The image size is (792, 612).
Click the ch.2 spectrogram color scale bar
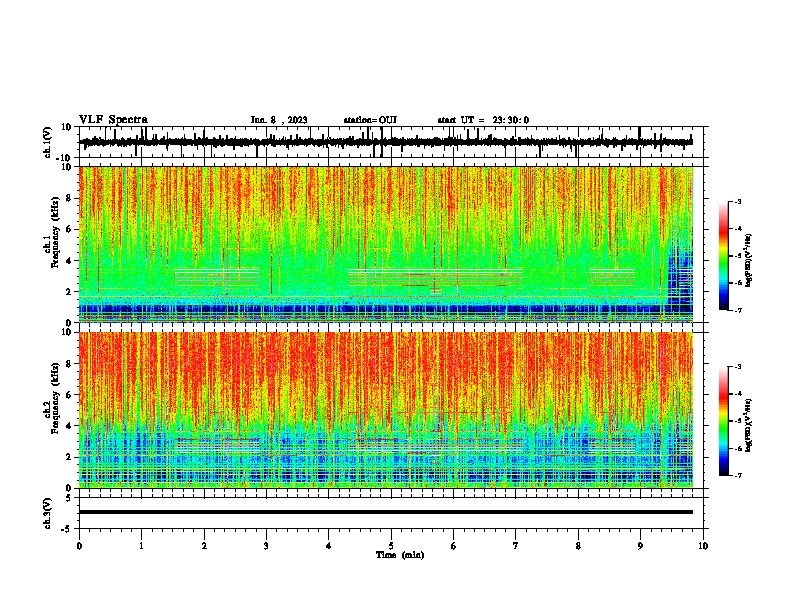click(x=724, y=421)
